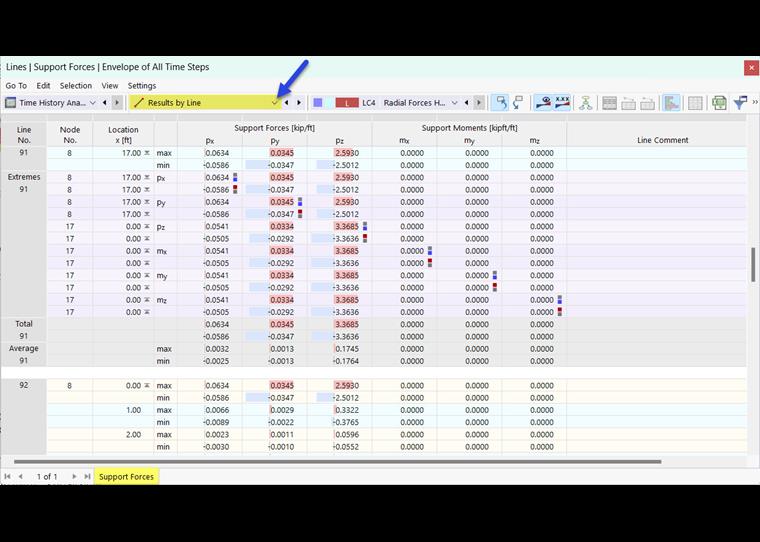Viewport: 760px width, 542px height.
Task: Open the Edit menu
Action: click(43, 85)
